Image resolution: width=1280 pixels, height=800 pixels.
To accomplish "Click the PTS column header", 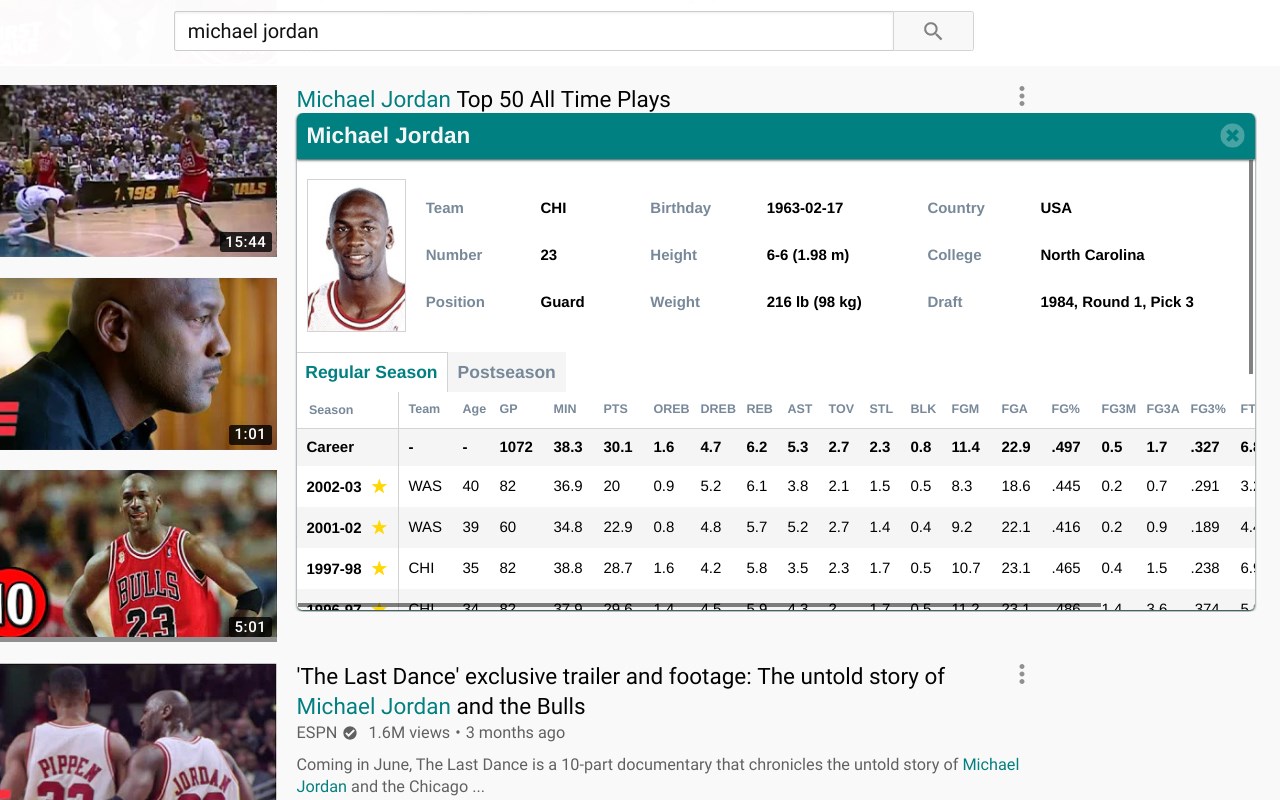I will (x=615, y=409).
